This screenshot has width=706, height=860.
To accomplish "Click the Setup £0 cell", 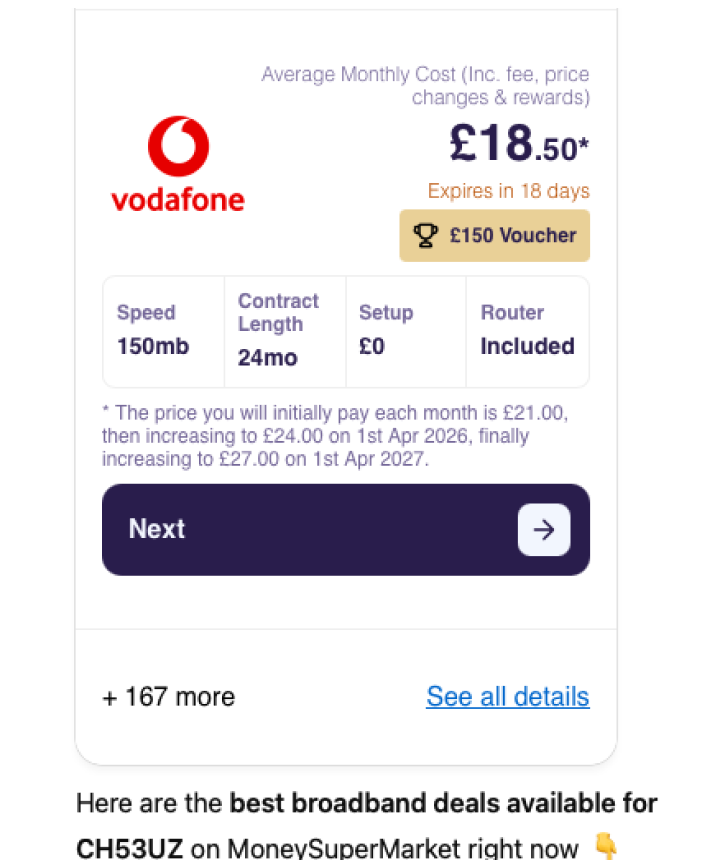I will pos(405,331).
